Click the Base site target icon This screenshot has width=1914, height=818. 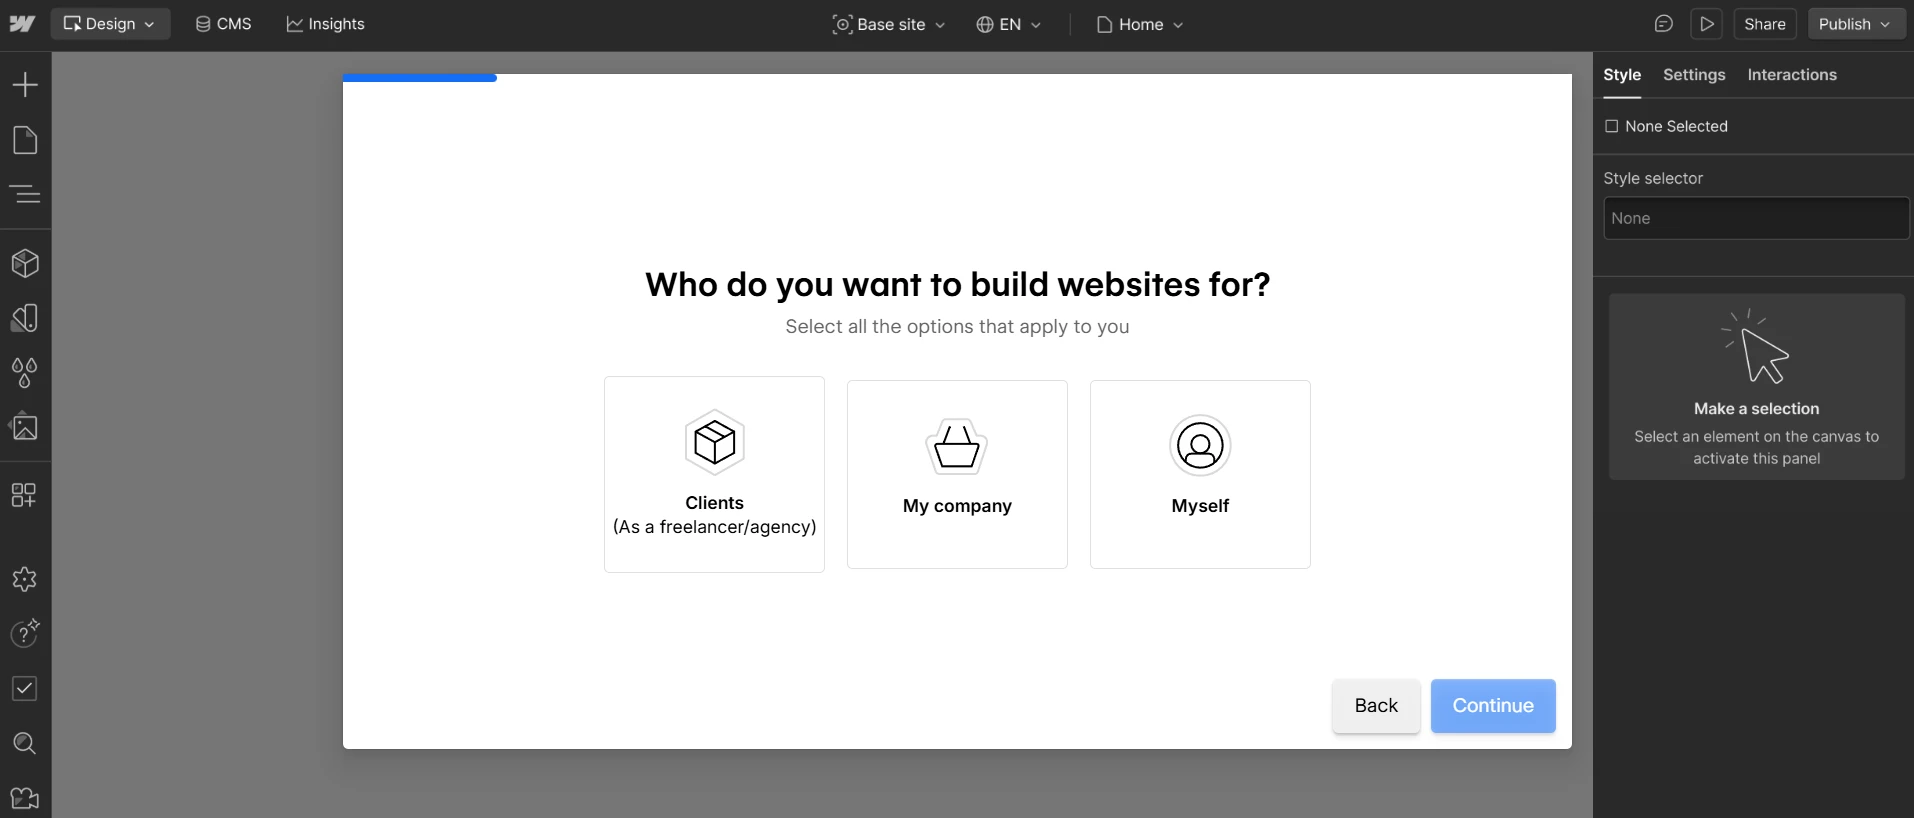tap(842, 24)
